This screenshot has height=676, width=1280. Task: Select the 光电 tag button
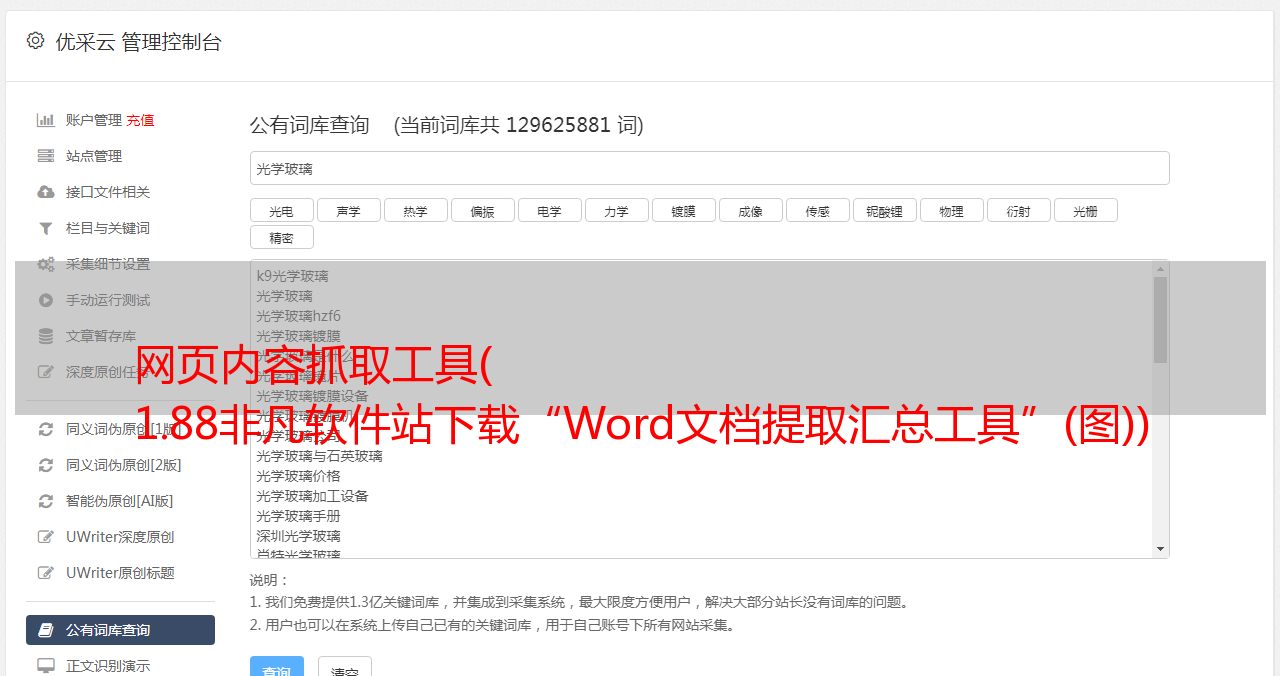tap(282, 210)
